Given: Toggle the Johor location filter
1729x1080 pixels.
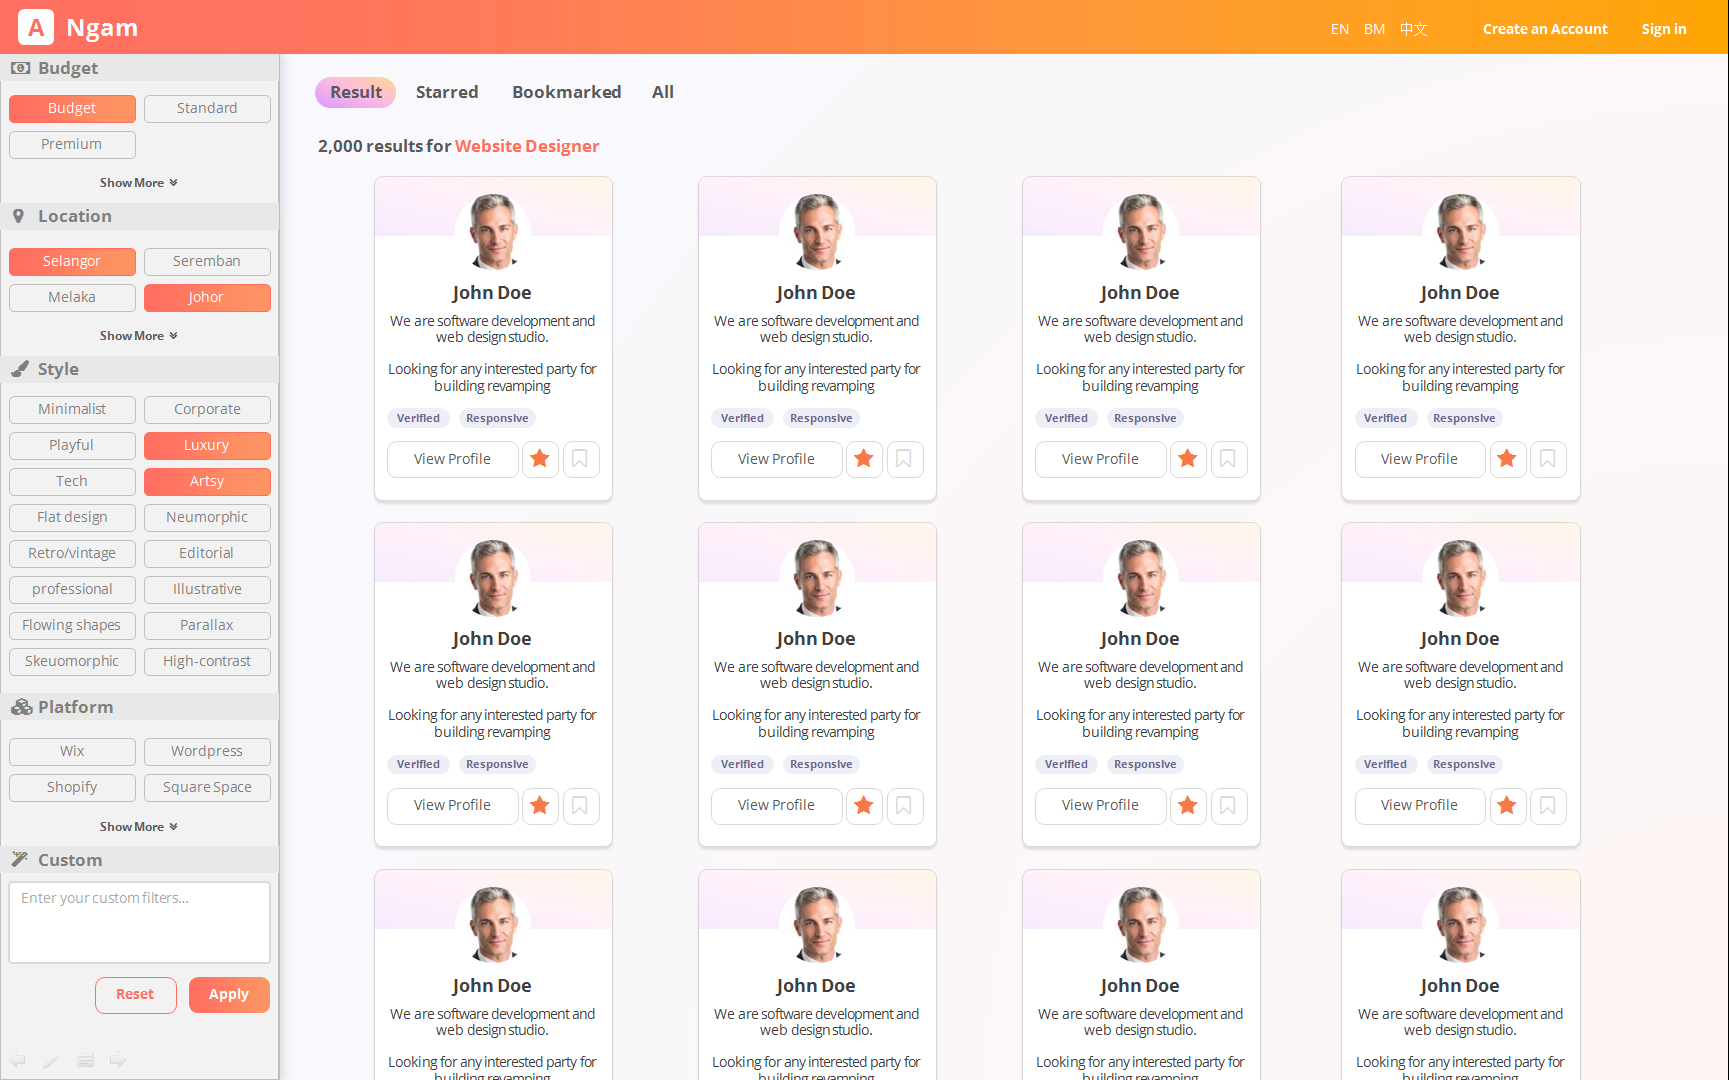Looking at the screenshot, I should click(207, 298).
